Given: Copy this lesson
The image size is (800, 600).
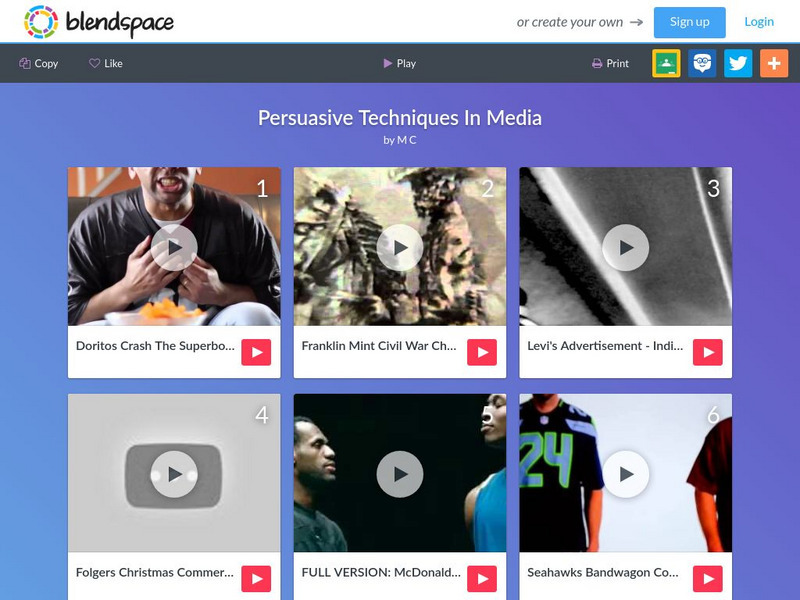Looking at the screenshot, I should click(x=39, y=63).
